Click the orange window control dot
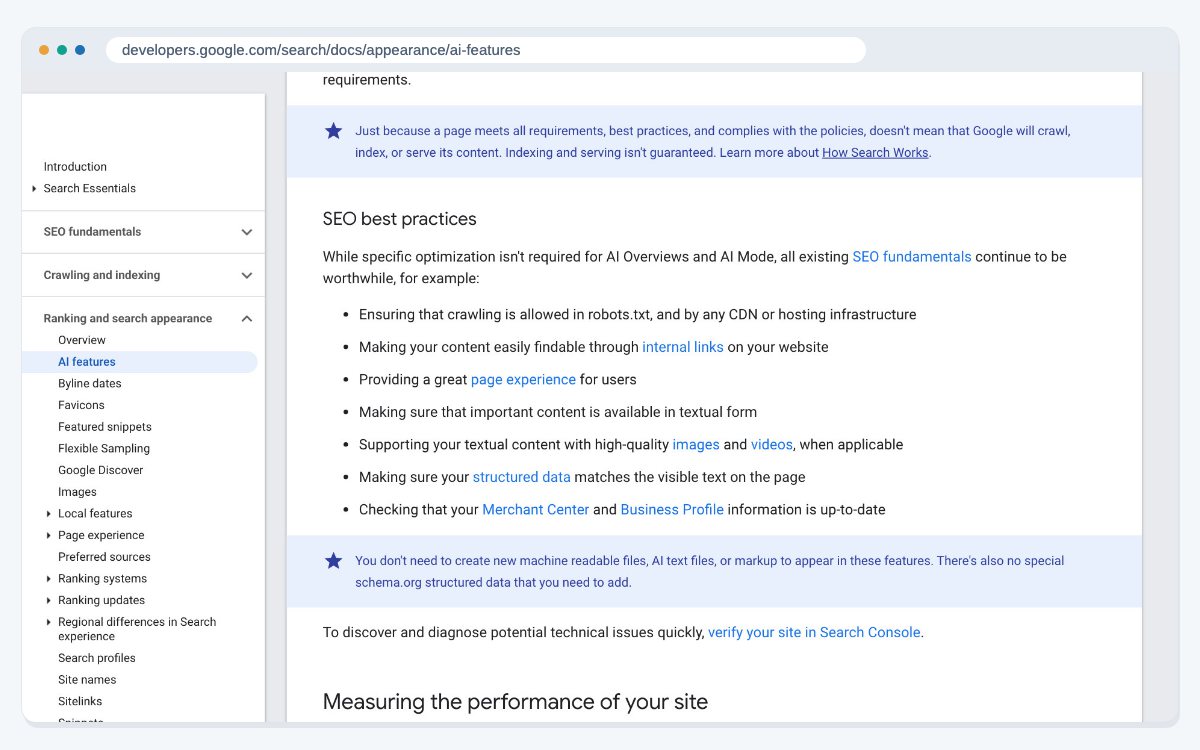Image resolution: width=1200 pixels, height=750 pixels. (x=44, y=50)
